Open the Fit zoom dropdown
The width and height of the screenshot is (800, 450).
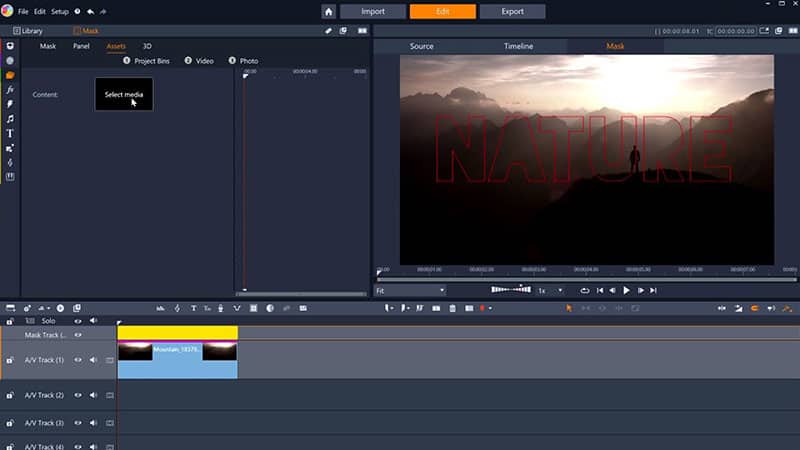click(410, 290)
